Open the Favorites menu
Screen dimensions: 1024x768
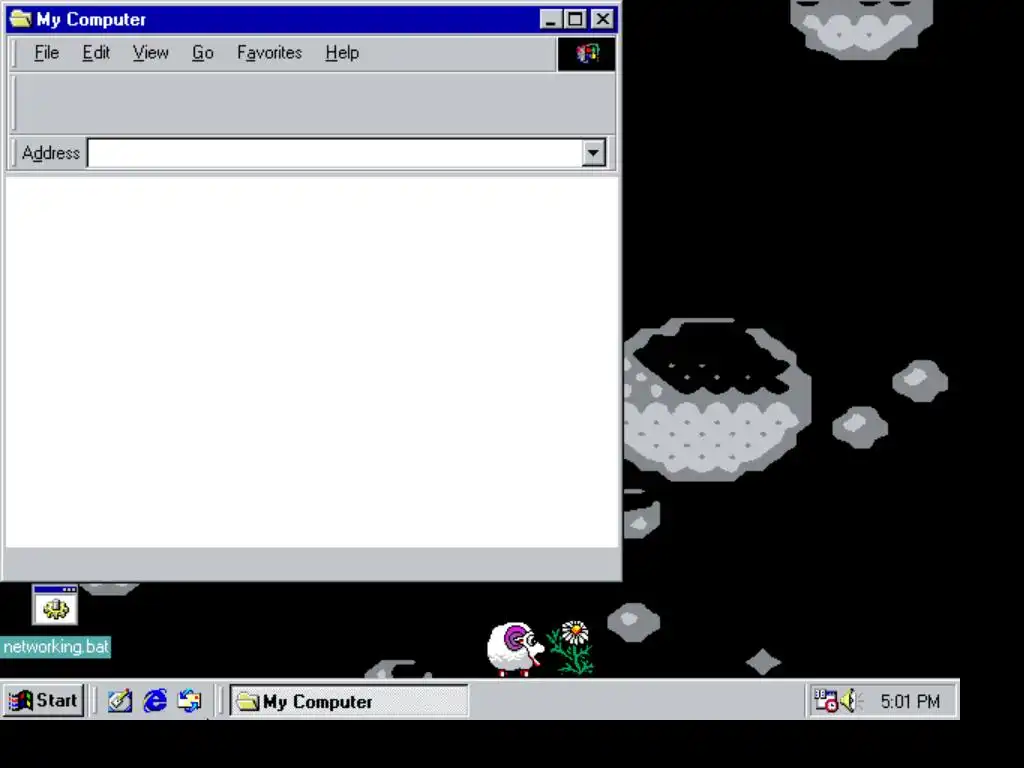coord(269,53)
